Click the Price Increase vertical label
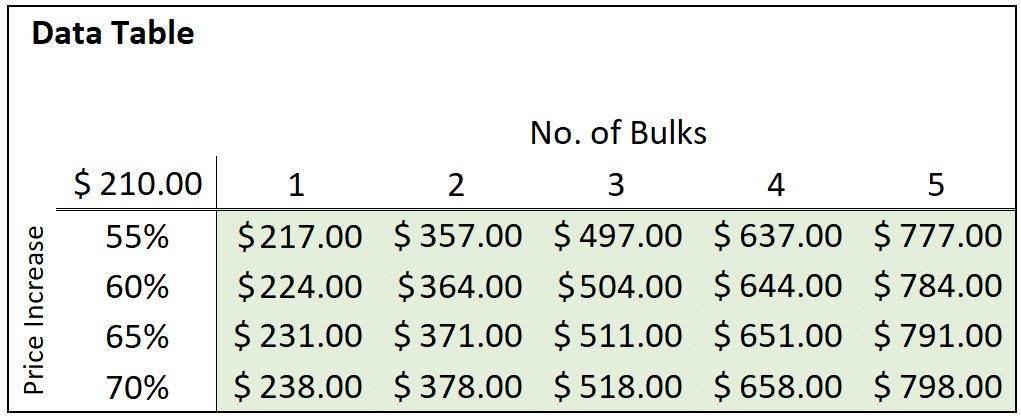 [35, 309]
